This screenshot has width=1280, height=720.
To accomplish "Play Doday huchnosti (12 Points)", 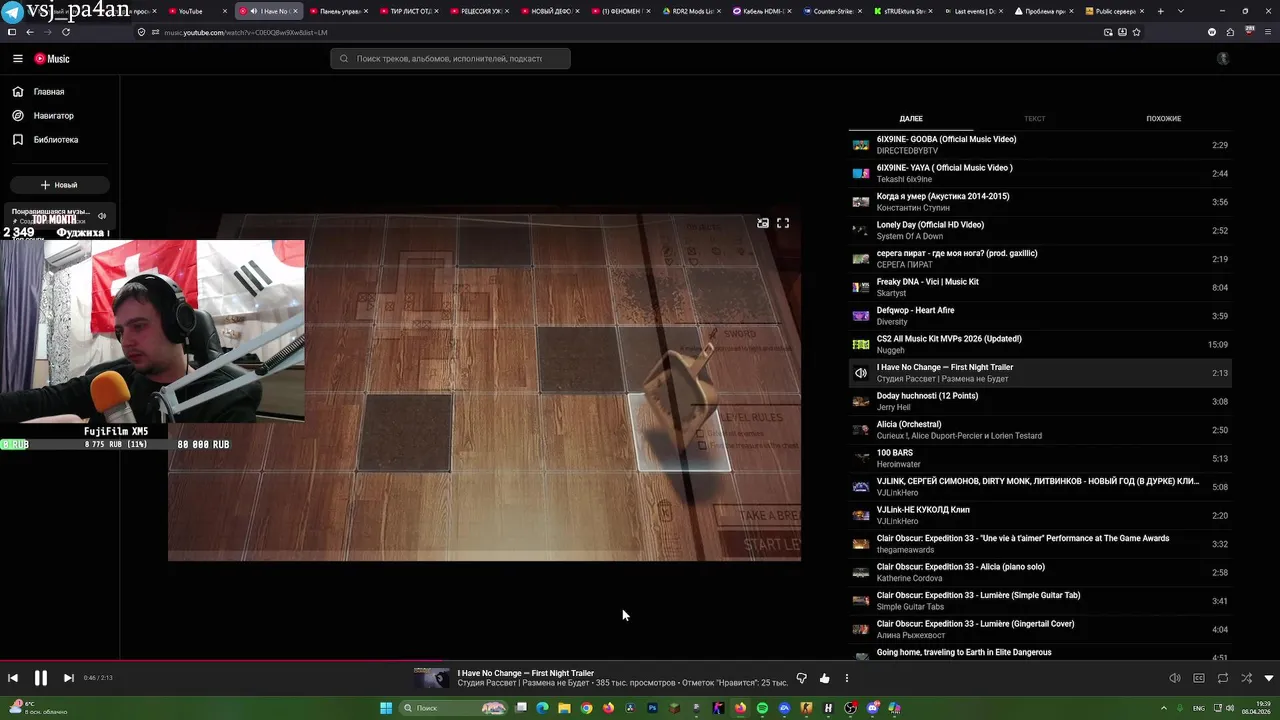I will coord(1040,401).
